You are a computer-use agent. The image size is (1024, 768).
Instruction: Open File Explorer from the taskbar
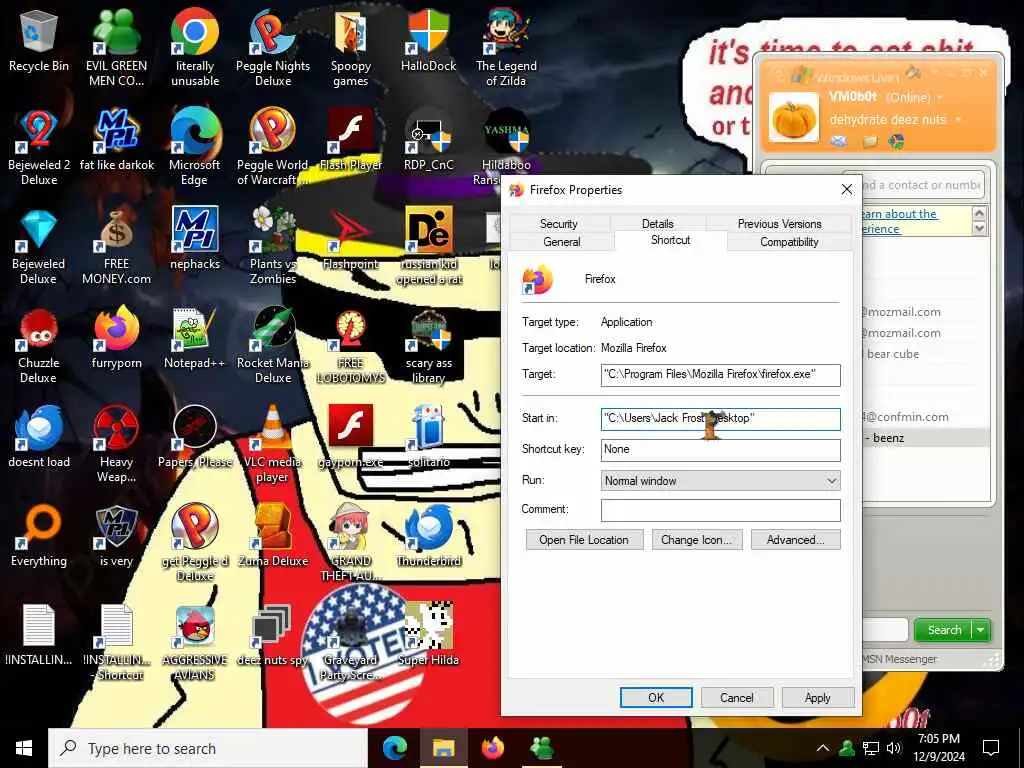coord(443,748)
